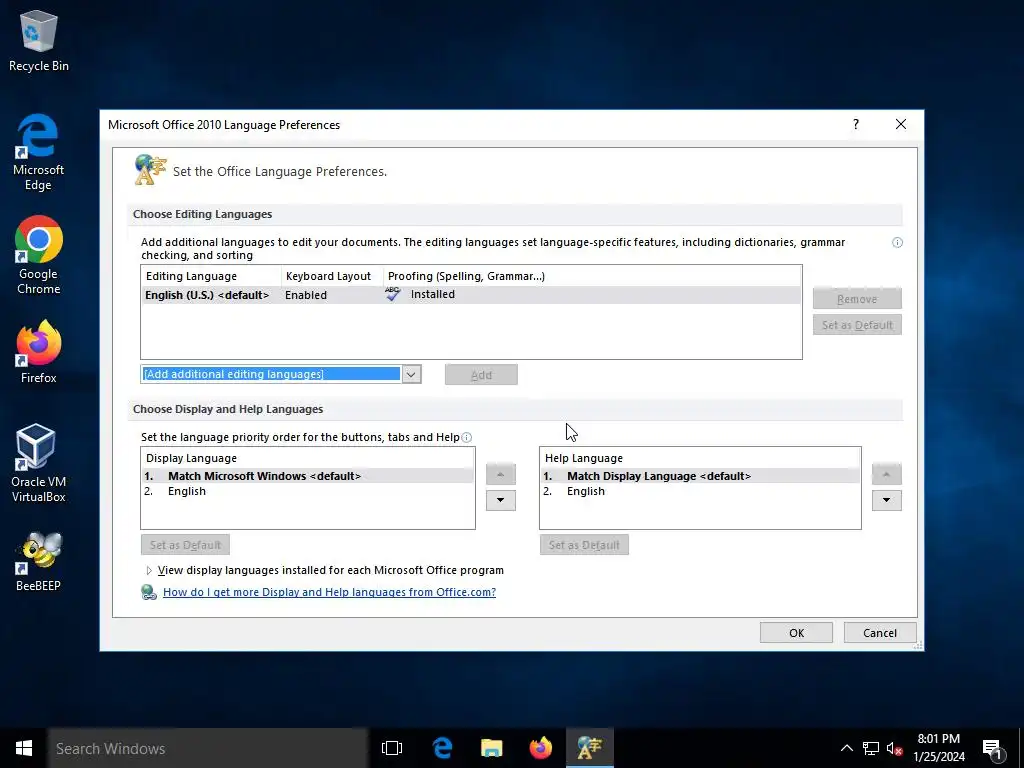
Task: Select 'Match Microsoft Windows <default>' display language
Action: click(308, 476)
